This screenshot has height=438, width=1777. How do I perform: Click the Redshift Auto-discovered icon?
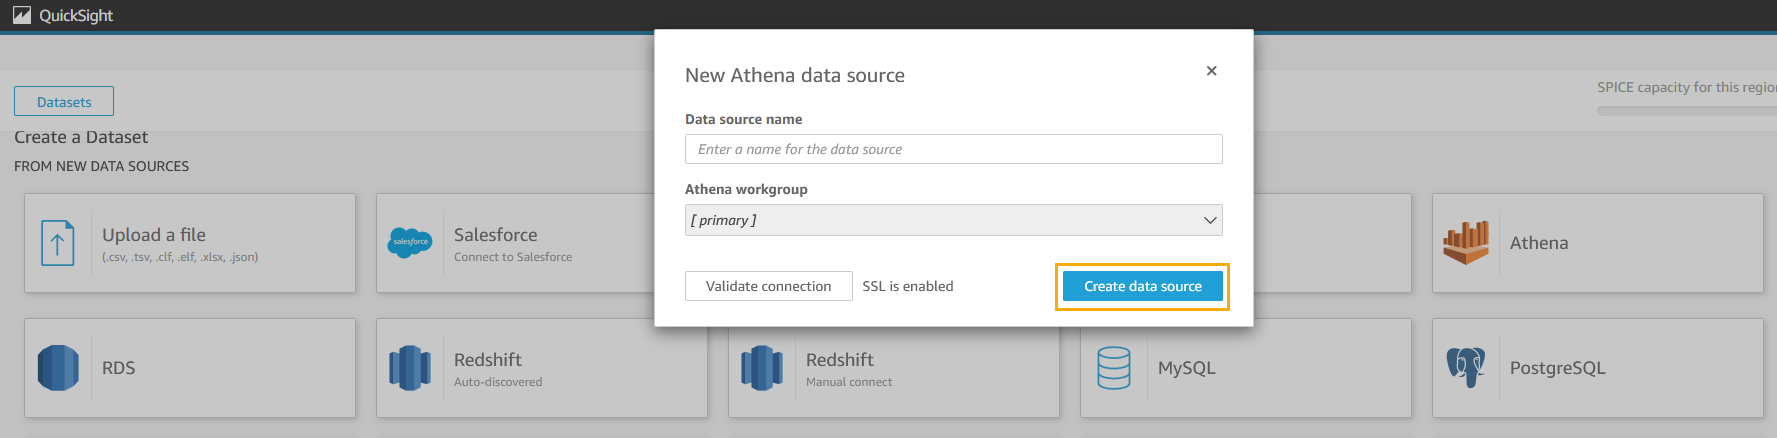410,368
